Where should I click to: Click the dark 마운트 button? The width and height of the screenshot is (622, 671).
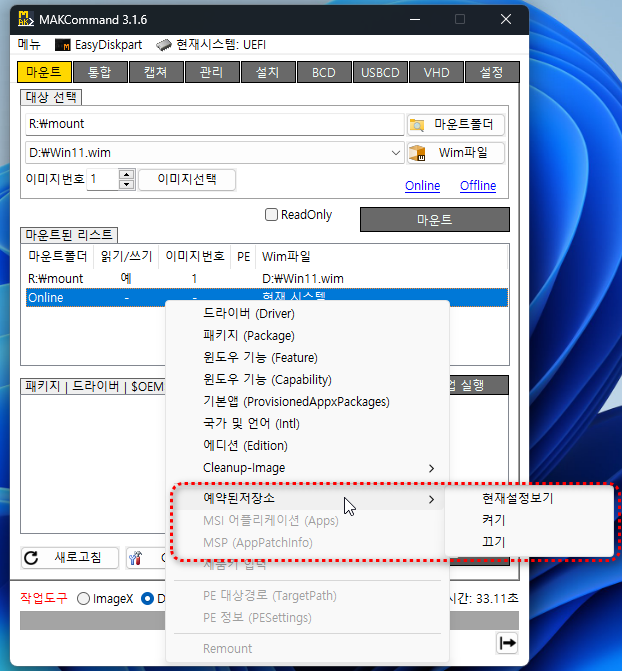point(435,220)
